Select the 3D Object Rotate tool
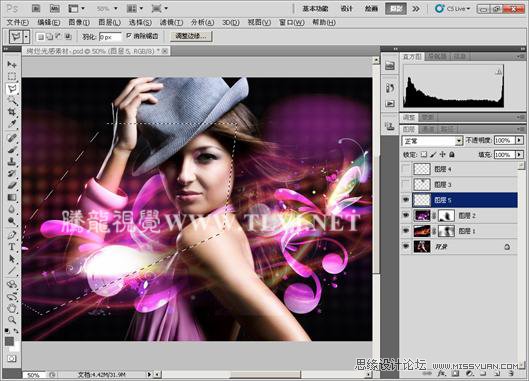529x381 pixels. (x=12, y=284)
